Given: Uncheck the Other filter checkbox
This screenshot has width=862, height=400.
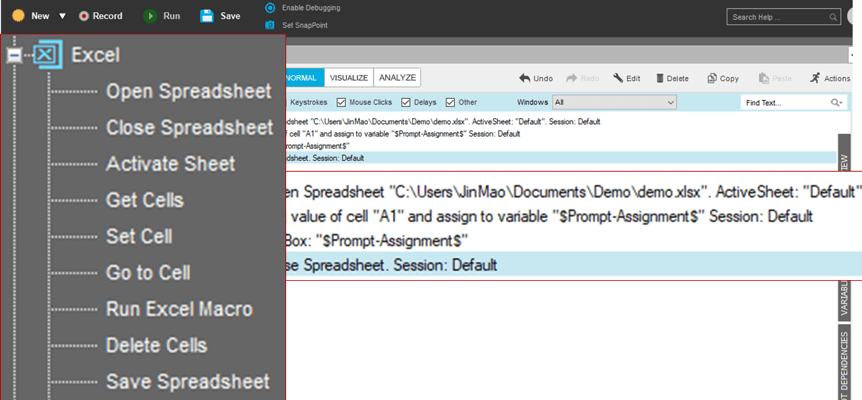Looking at the screenshot, I should [x=450, y=102].
